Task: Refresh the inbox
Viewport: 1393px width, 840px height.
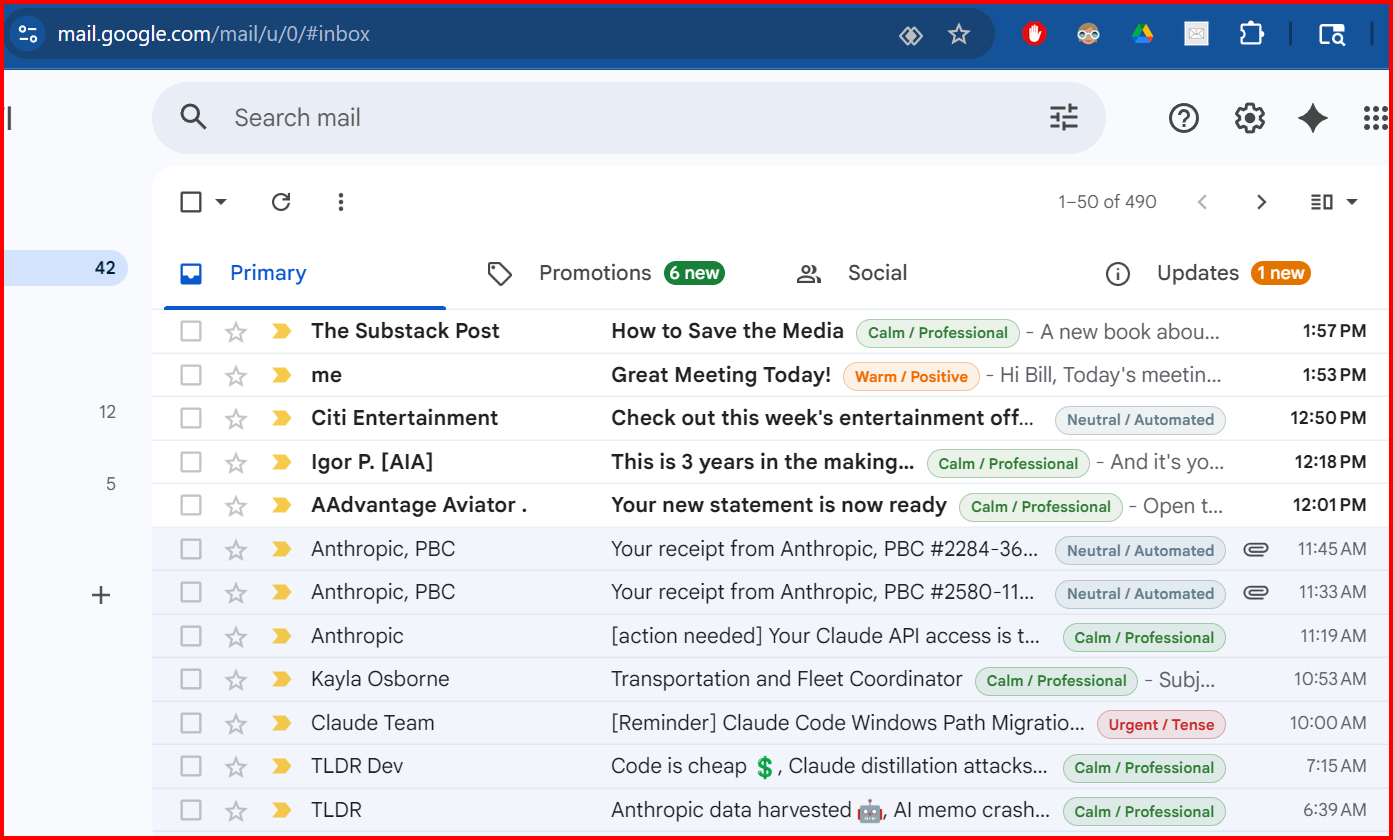Action: (x=281, y=202)
